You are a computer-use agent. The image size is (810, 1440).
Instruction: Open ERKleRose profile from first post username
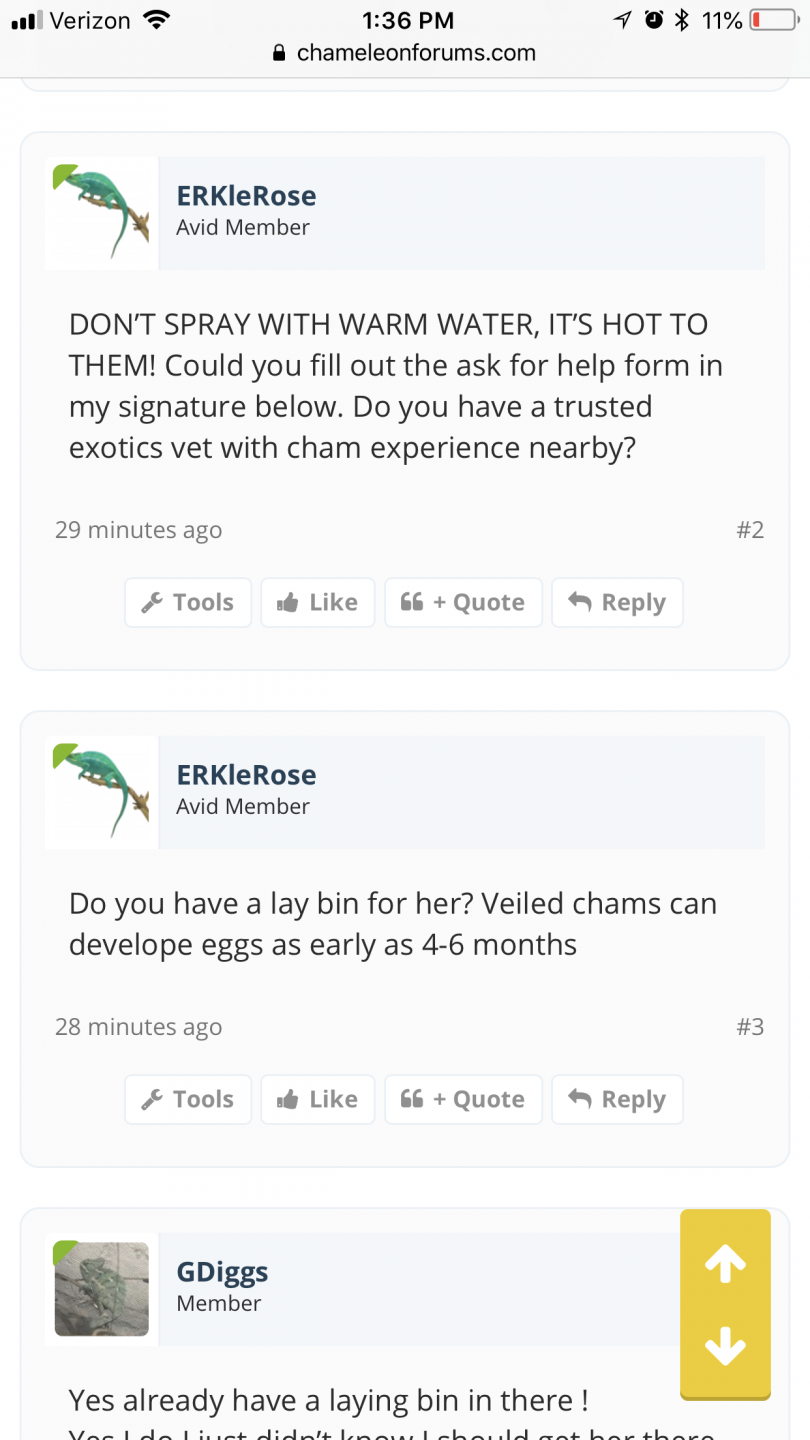[x=246, y=195]
